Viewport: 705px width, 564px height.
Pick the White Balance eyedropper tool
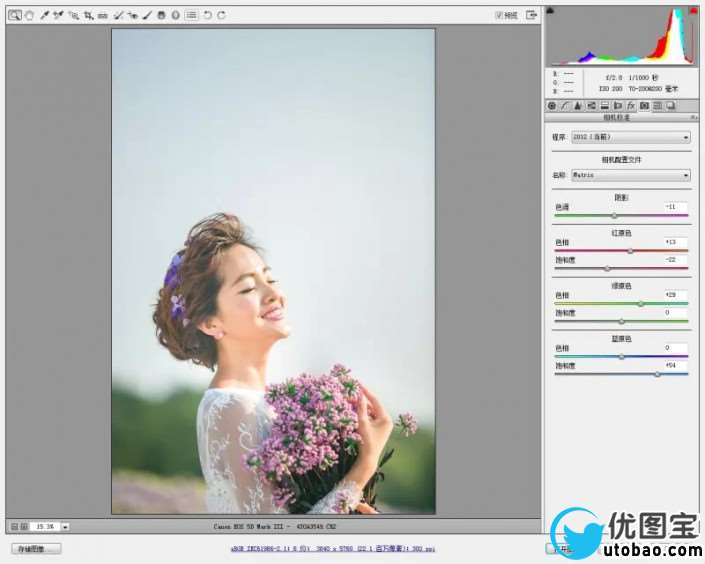[44, 15]
